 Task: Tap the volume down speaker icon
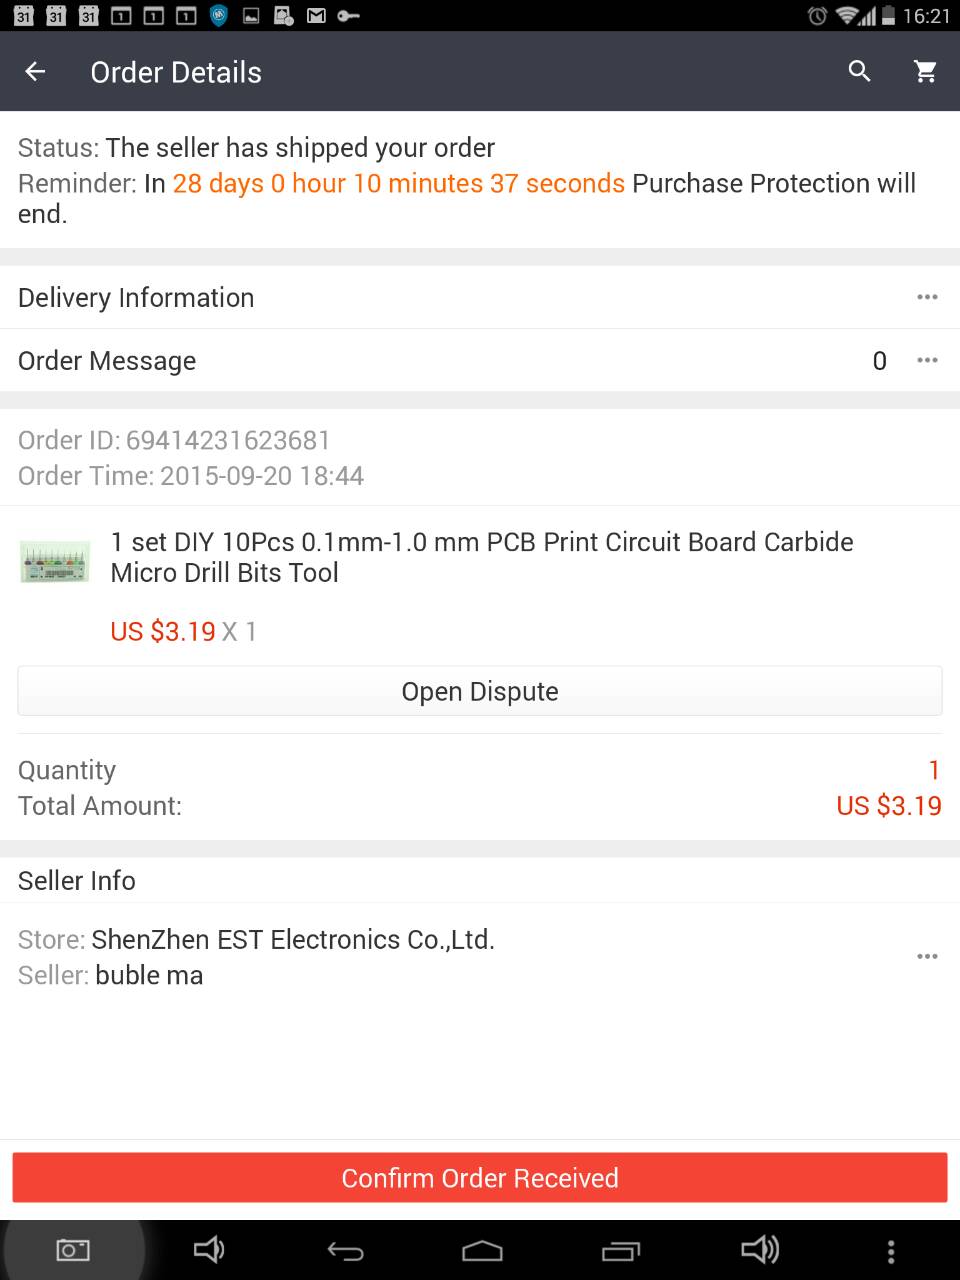pos(208,1249)
